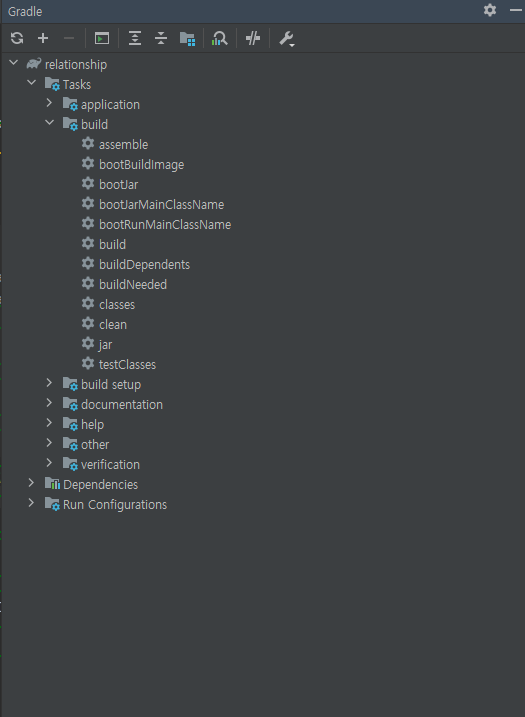Image resolution: width=525 pixels, height=717 pixels.
Task: Click gear icon beside bootRunMainClassName
Action: 88,224
